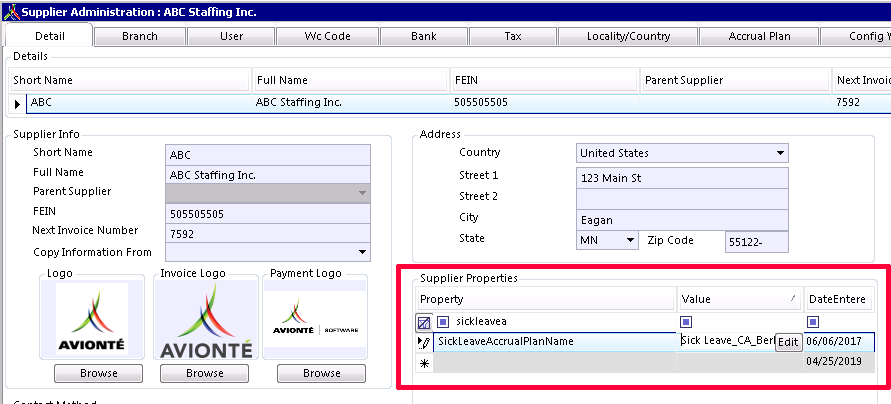The image size is (891, 404).
Task: Click the Next Invoice Number field
Action: pos(267,234)
